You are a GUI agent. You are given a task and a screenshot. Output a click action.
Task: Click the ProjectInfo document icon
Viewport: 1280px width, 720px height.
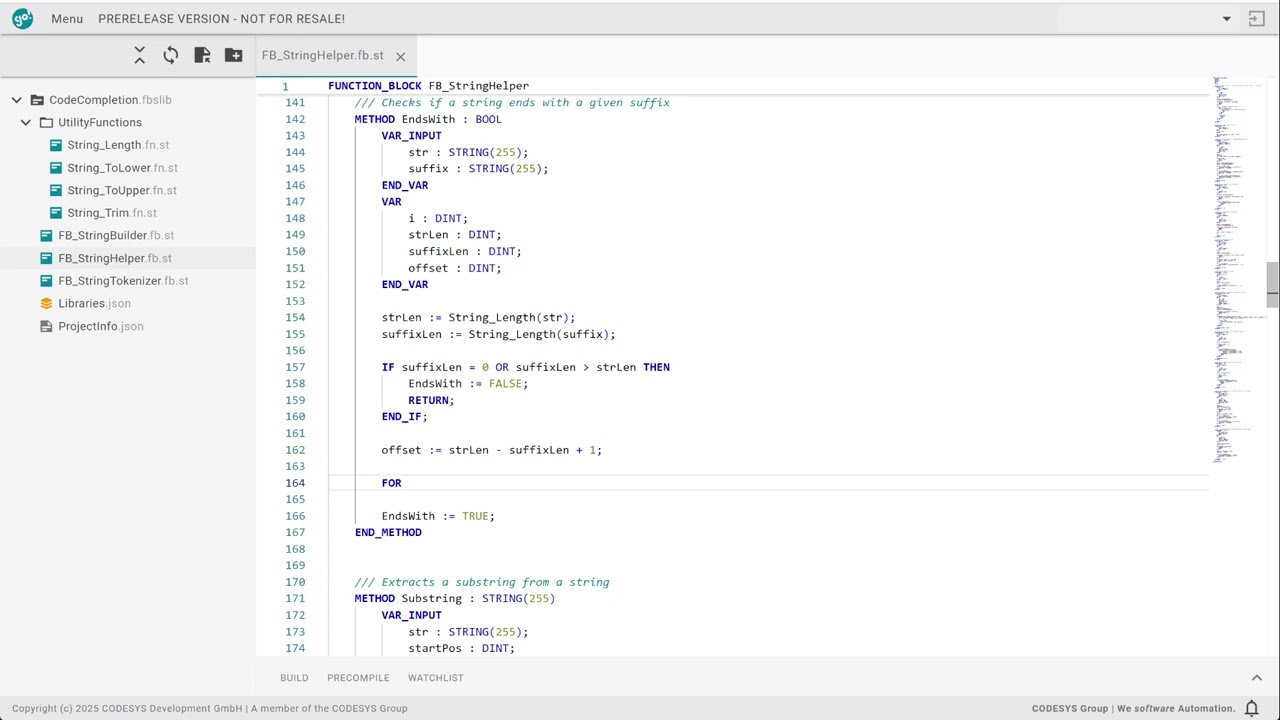click(x=46, y=326)
